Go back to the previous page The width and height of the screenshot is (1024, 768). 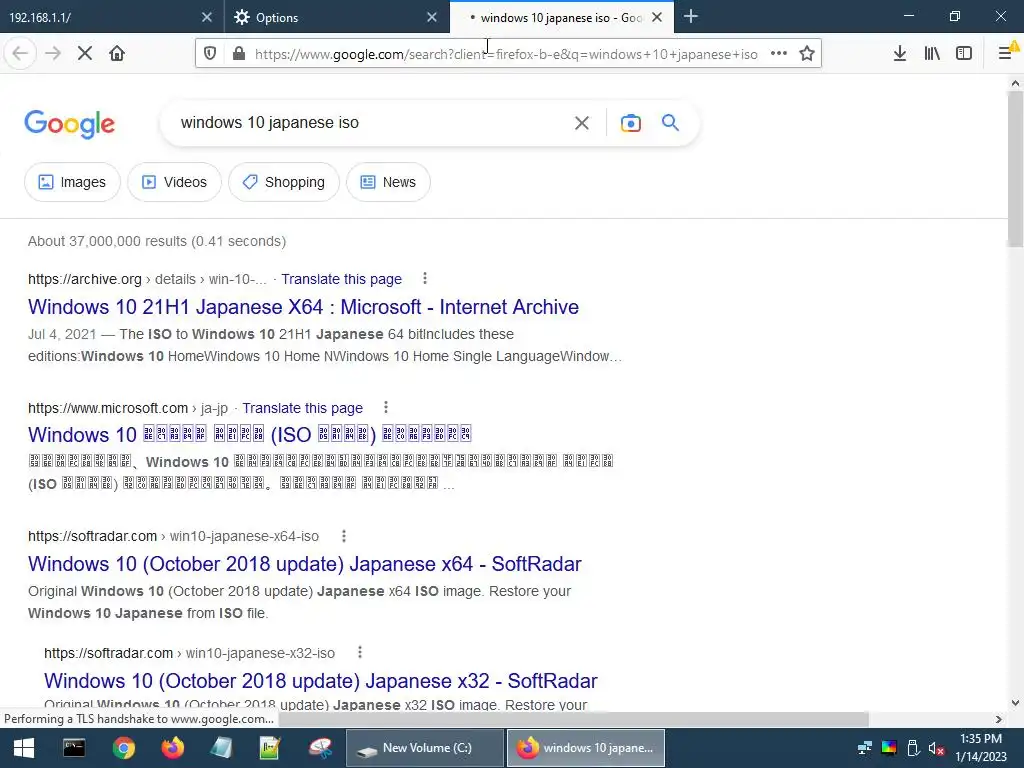pyautogui.click(x=20, y=54)
